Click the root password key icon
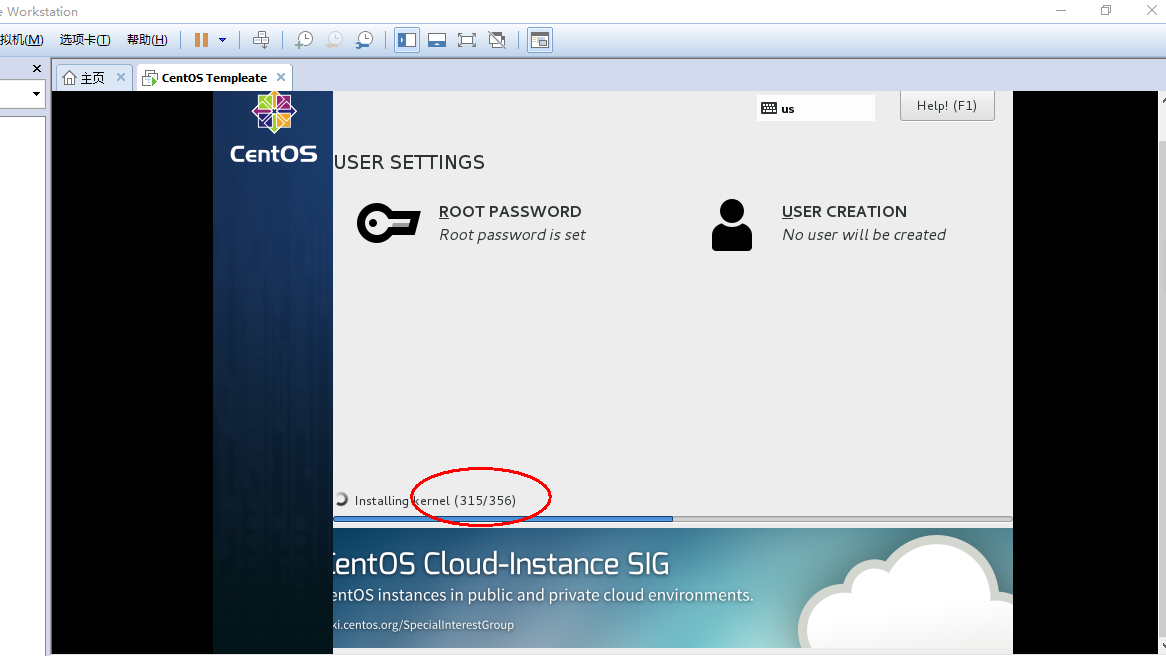The height and width of the screenshot is (656, 1166). pyautogui.click(x=388, y=222)
